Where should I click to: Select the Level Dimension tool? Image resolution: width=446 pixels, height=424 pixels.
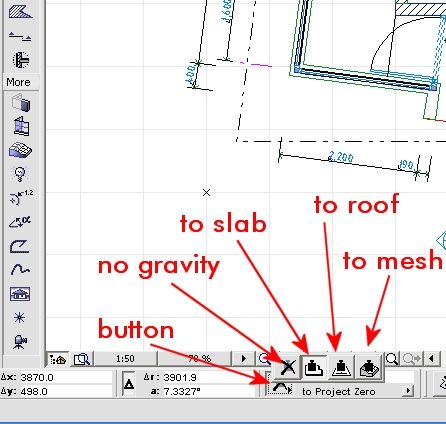pyautogui.click(x=20, y=36)
